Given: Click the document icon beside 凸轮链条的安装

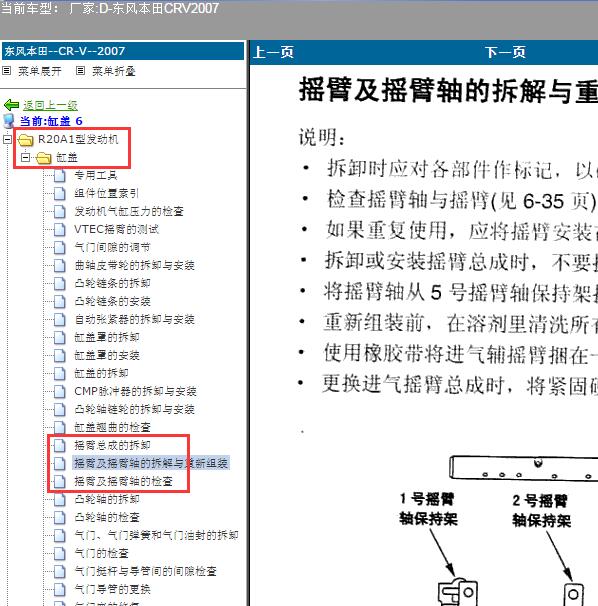Looking at the screenshot, I should [60, 301].
